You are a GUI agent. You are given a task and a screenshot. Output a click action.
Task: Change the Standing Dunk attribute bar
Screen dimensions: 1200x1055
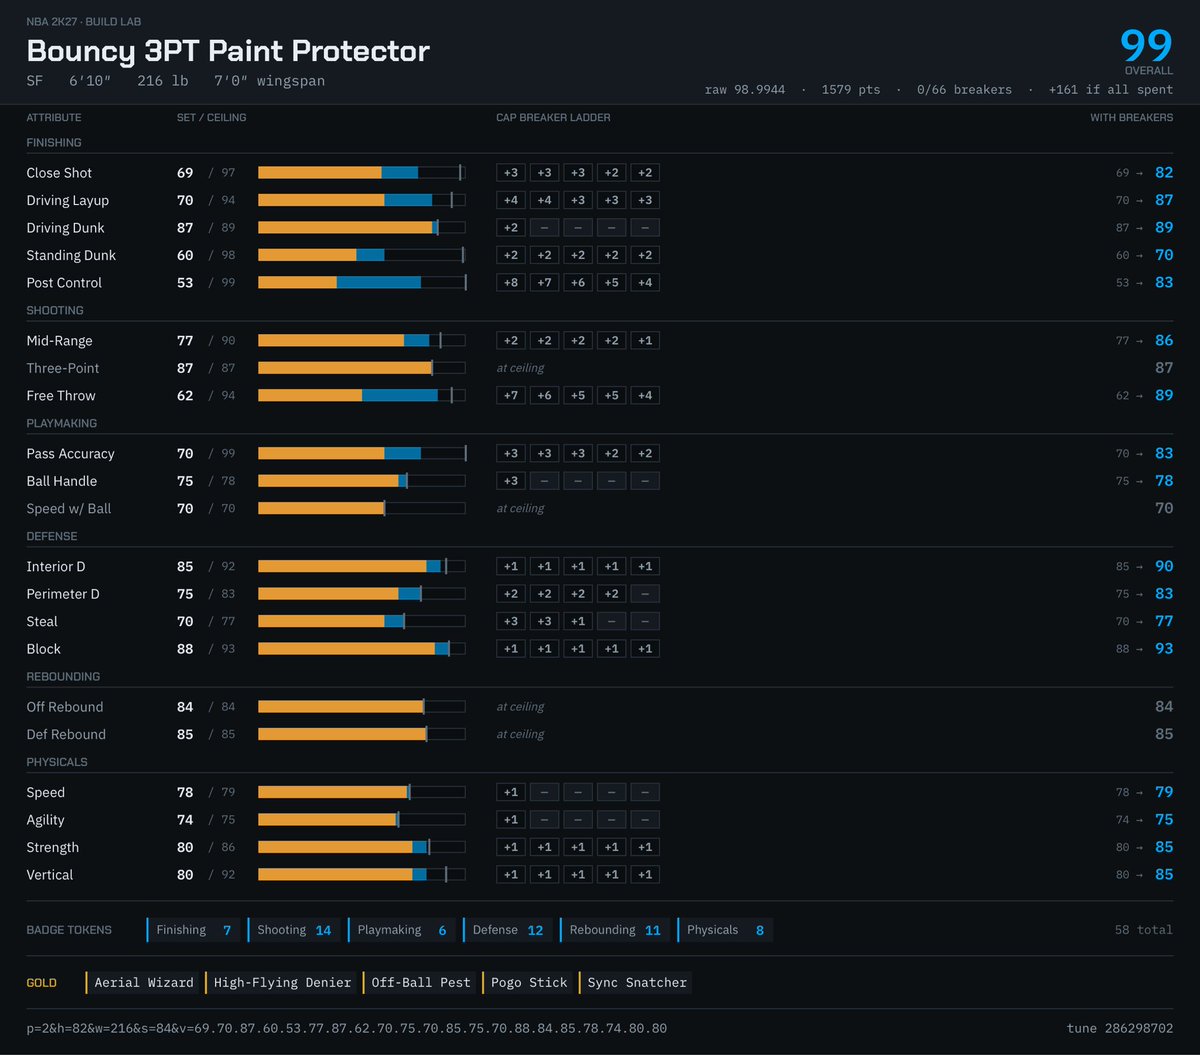point(362,255)
